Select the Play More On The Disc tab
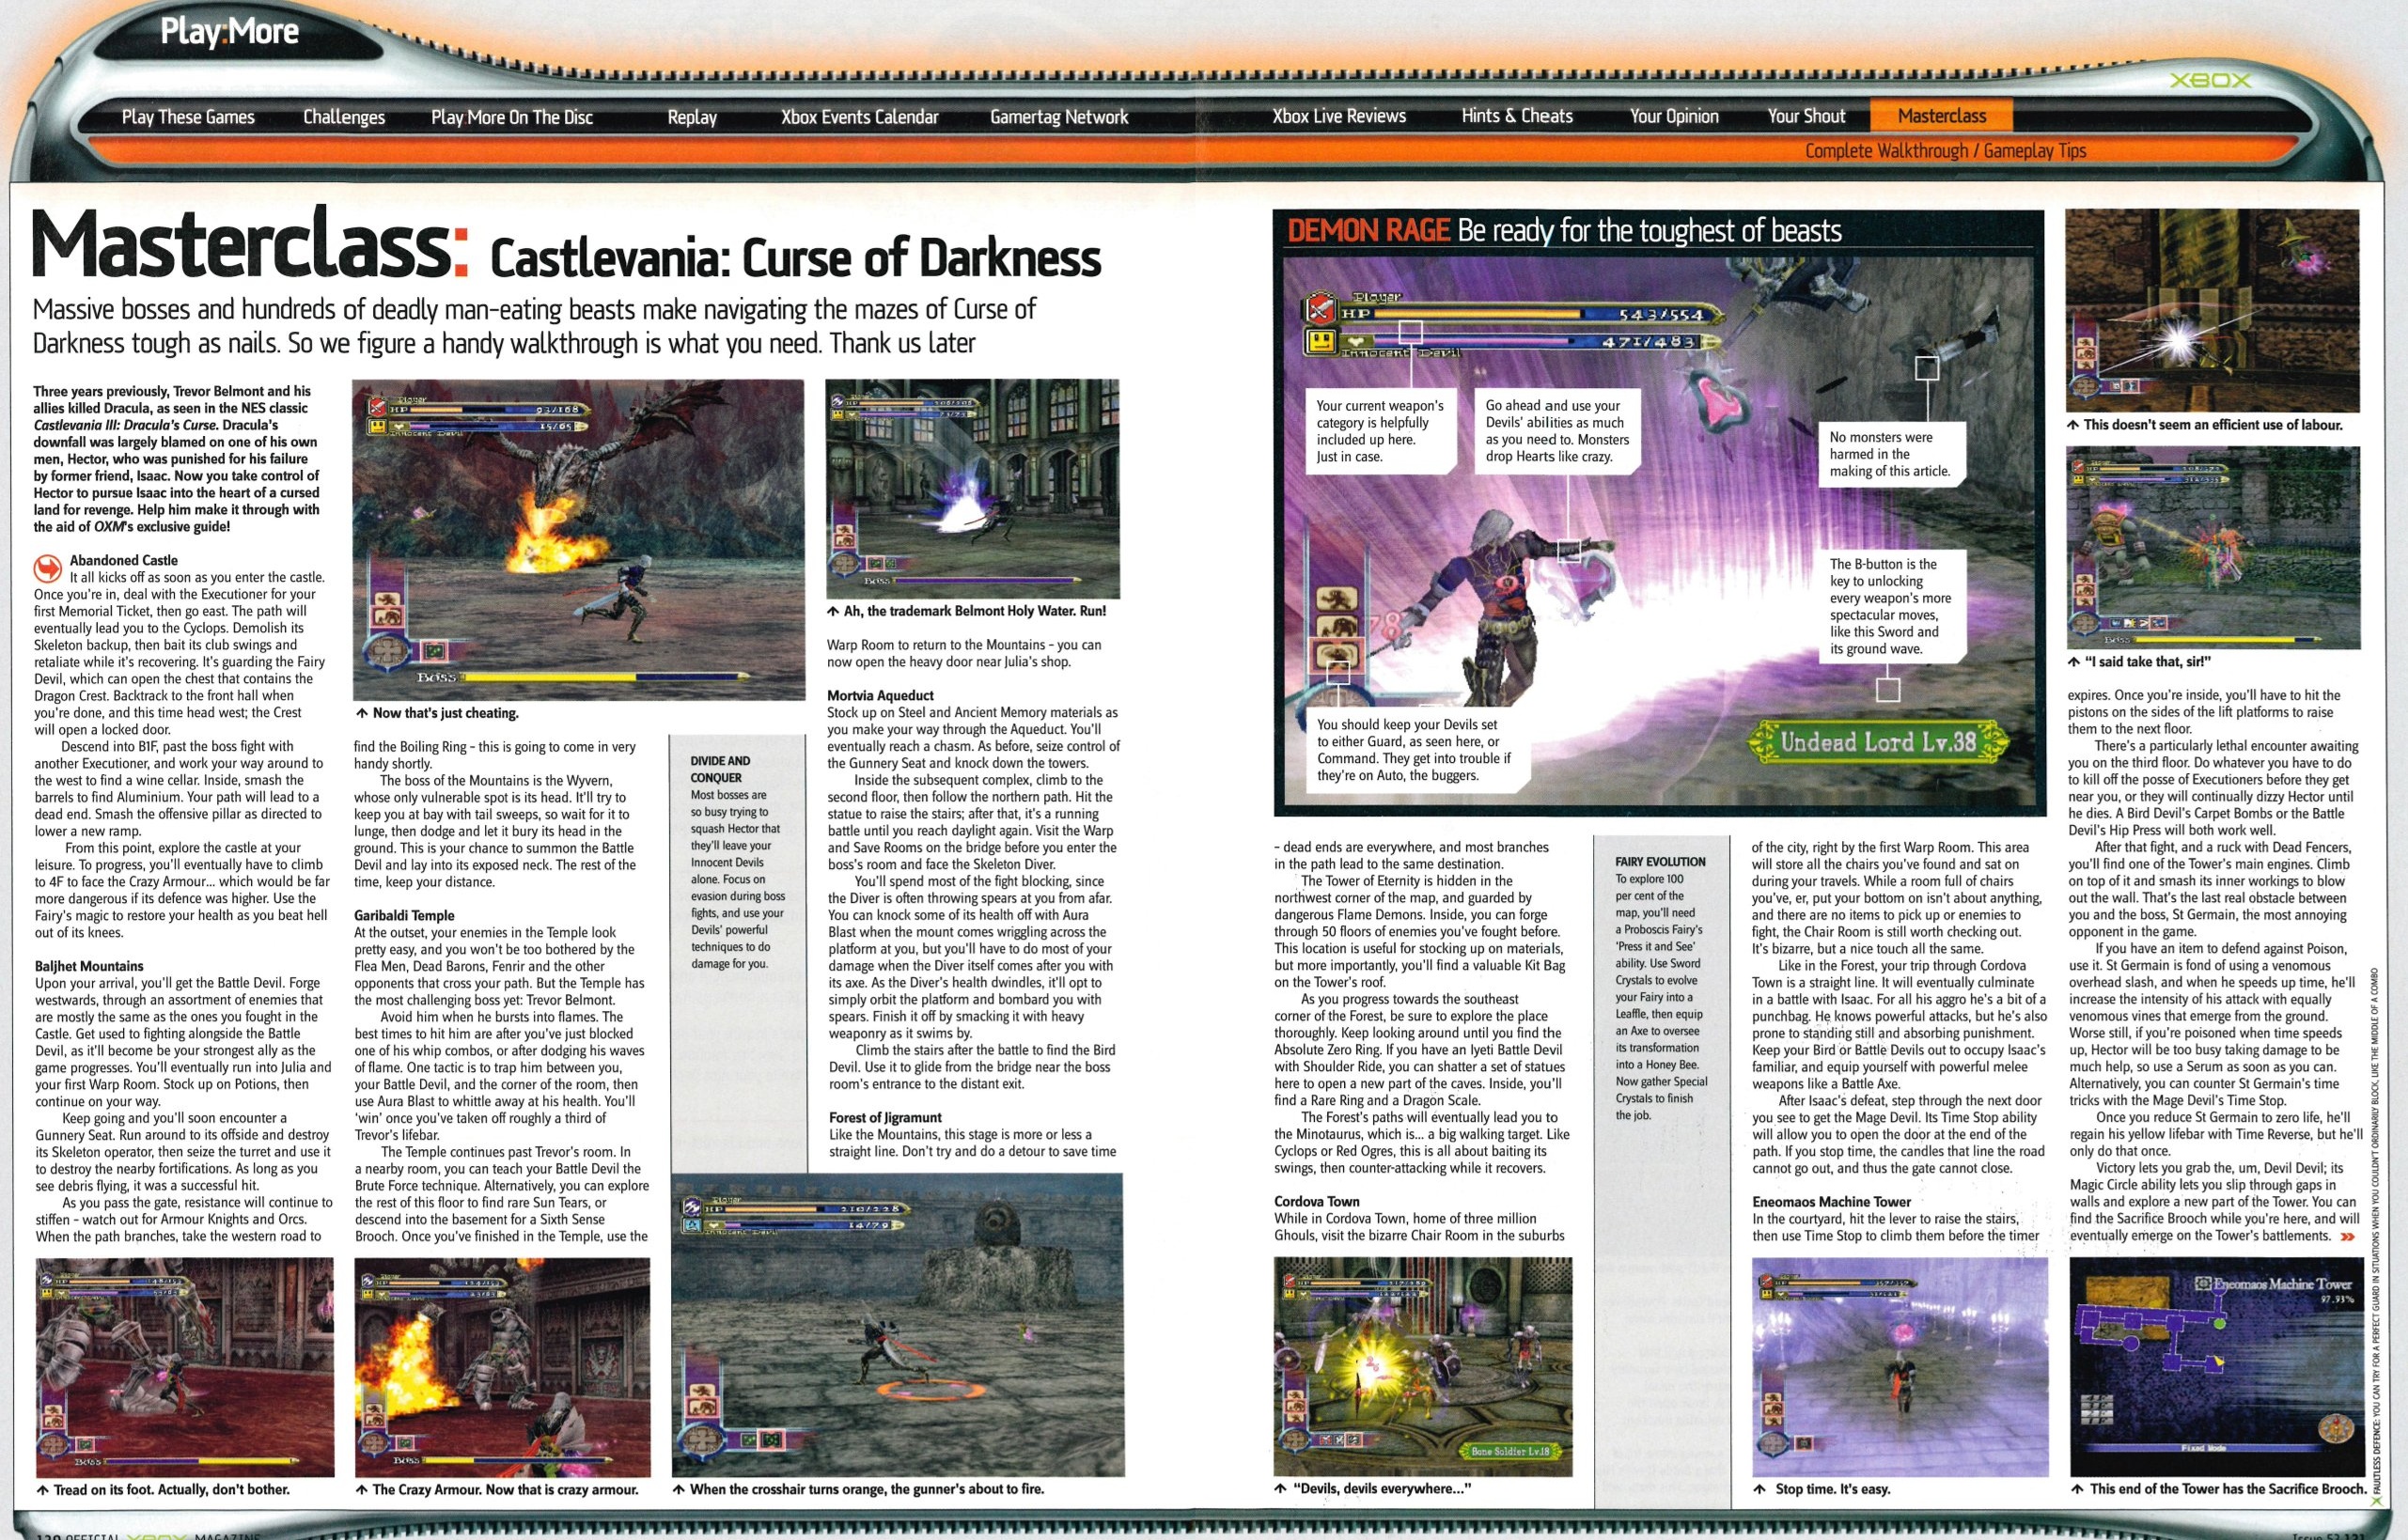Image resolution: width=2408 pixels, height=1540 pixels. (x=512, y=117)
